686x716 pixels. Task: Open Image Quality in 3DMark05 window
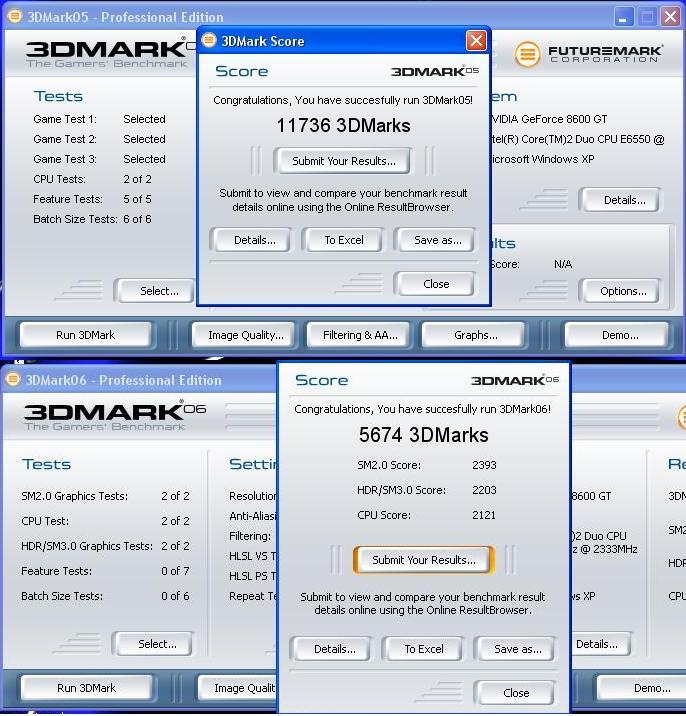pos(246,335)
